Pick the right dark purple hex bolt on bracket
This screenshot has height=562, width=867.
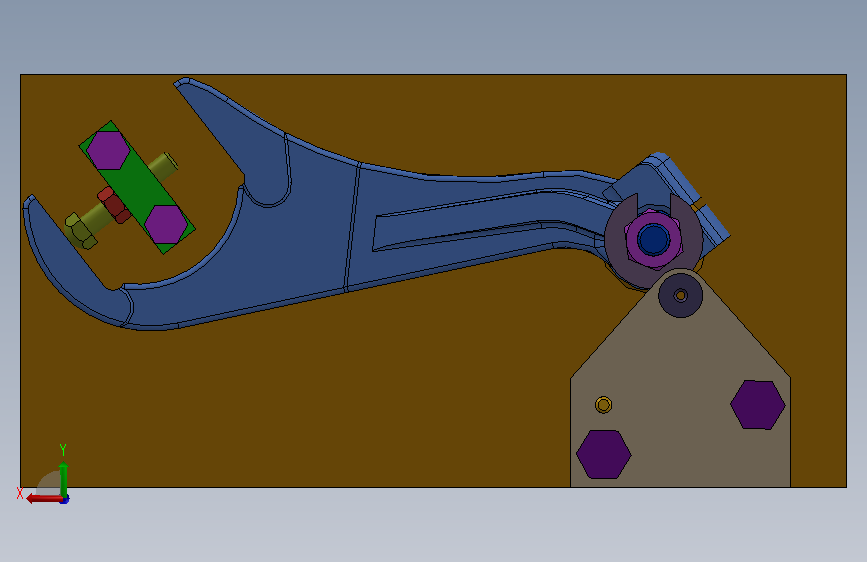click(x=758, y=404)
